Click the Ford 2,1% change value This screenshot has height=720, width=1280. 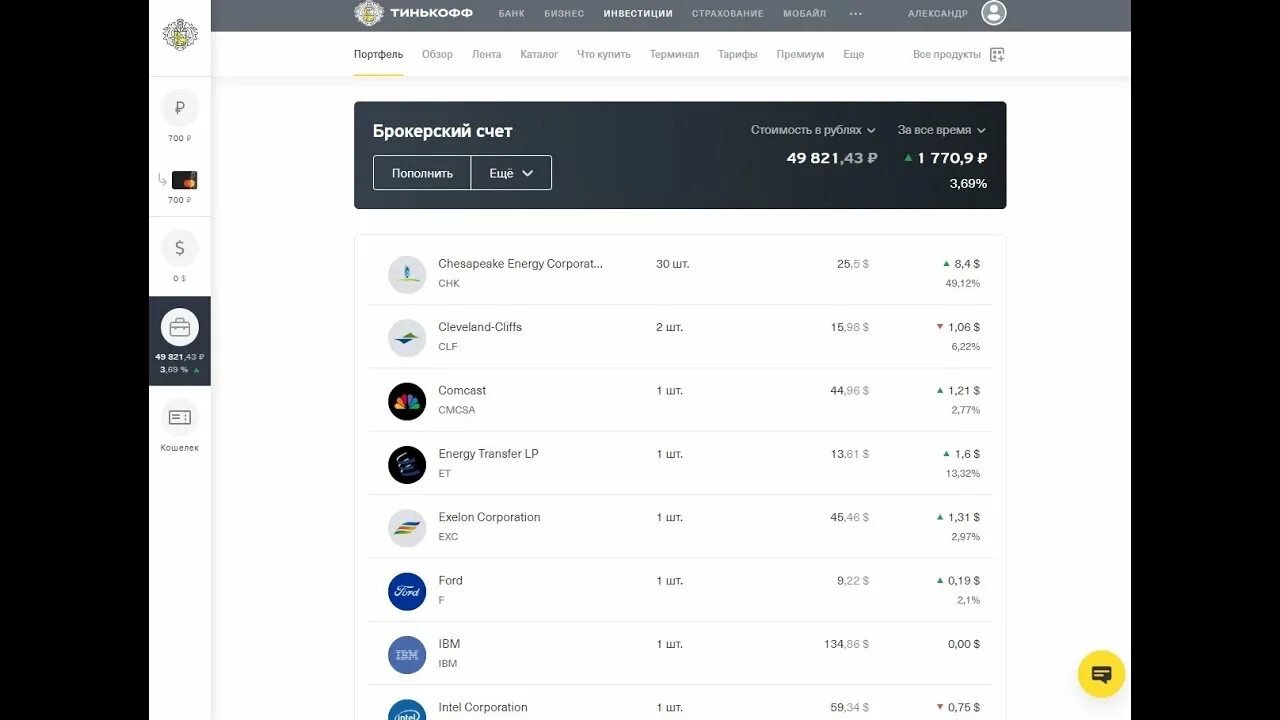click(968, 600)
